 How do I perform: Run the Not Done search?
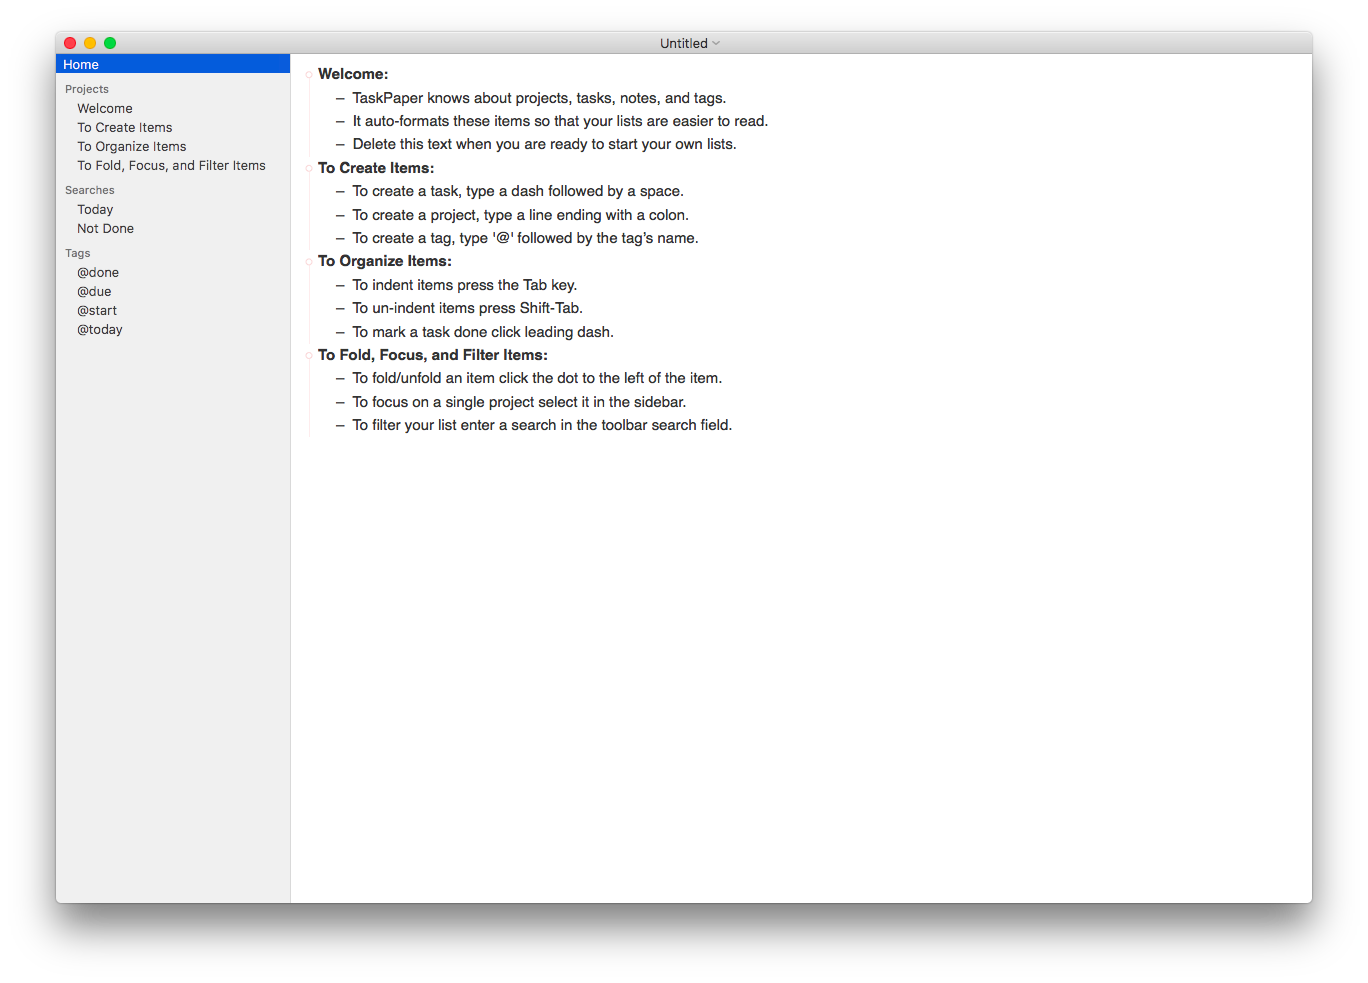click(105, 228)
